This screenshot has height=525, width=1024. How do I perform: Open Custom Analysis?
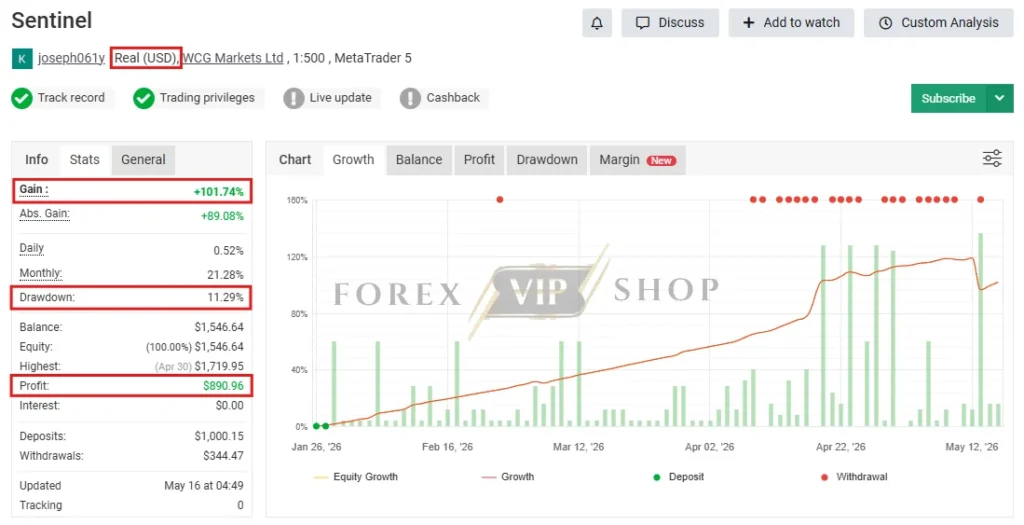[x=938, y=23]
